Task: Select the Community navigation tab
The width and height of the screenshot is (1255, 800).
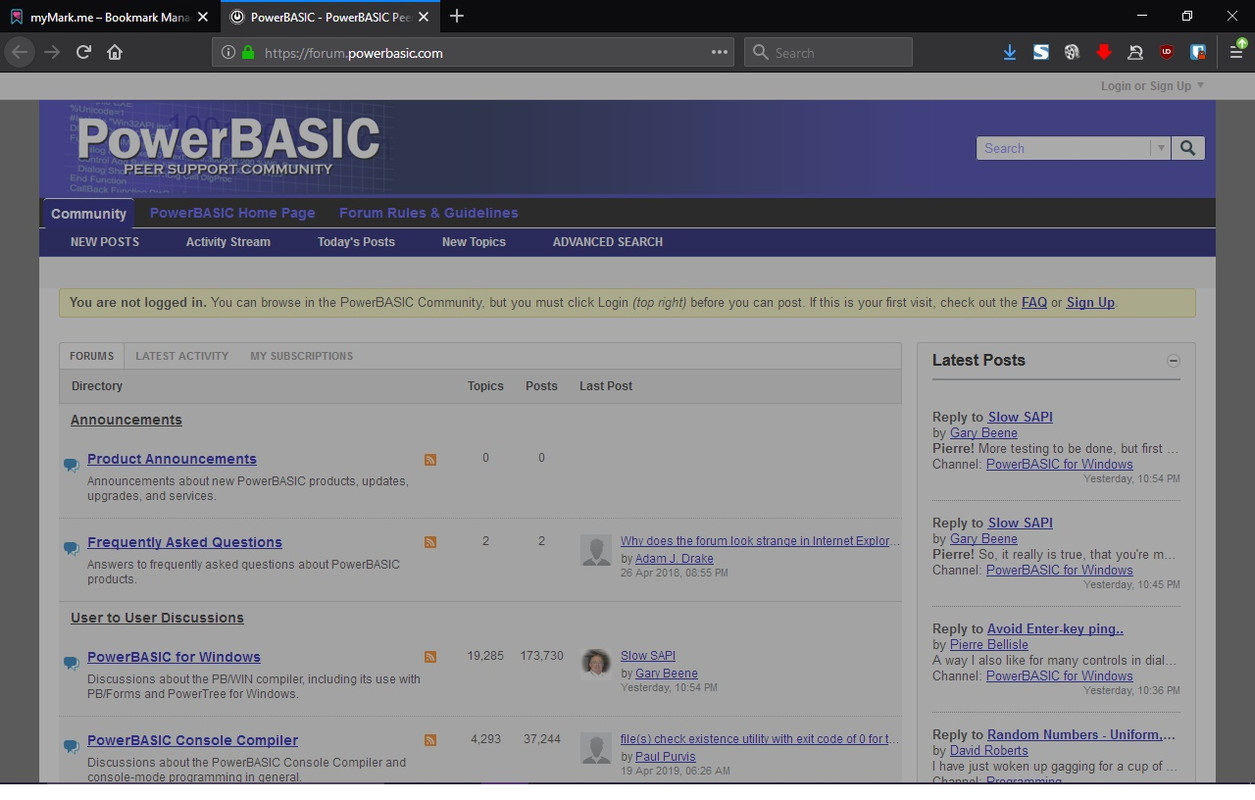Action: [x=89, y=213]
